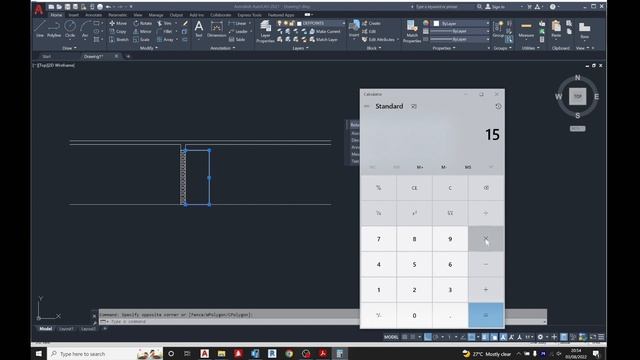Image resolution: width=640 pixels, height=360 pixels.
Task: Switch to the Start file tab
Action: 47,56
